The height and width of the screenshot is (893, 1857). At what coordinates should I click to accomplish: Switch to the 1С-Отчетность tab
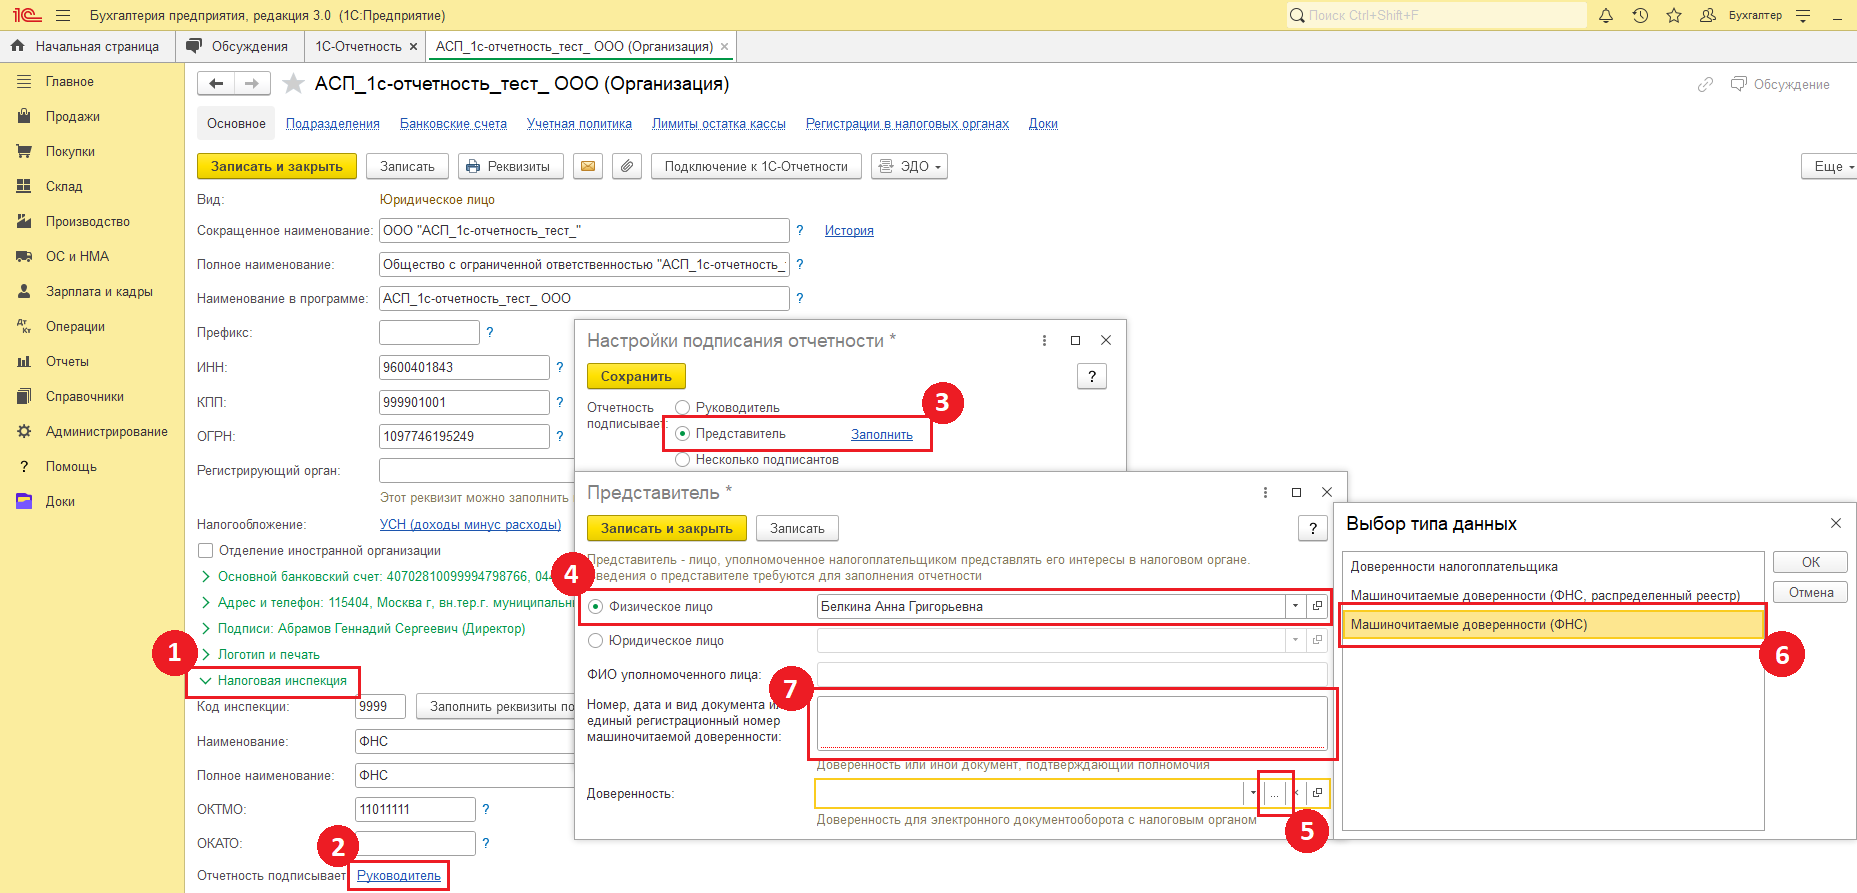[x=358, y=46]
